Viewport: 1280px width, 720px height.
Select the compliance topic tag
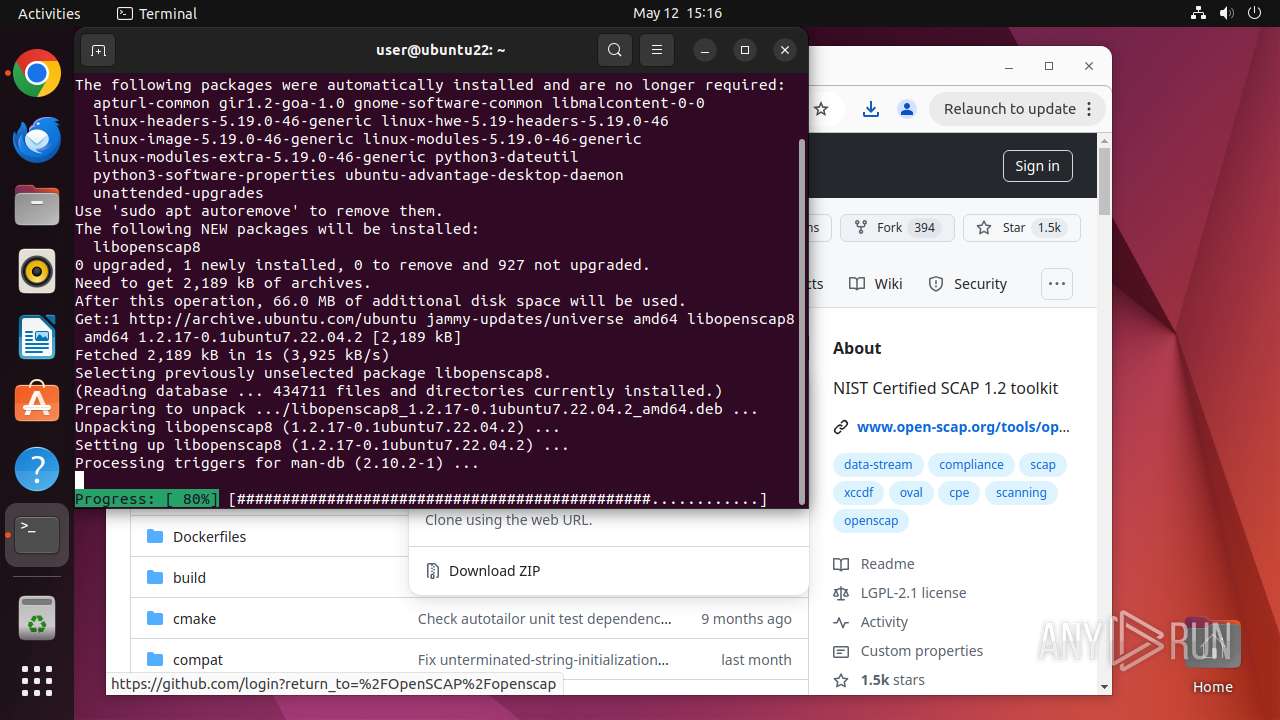[971, 464]
